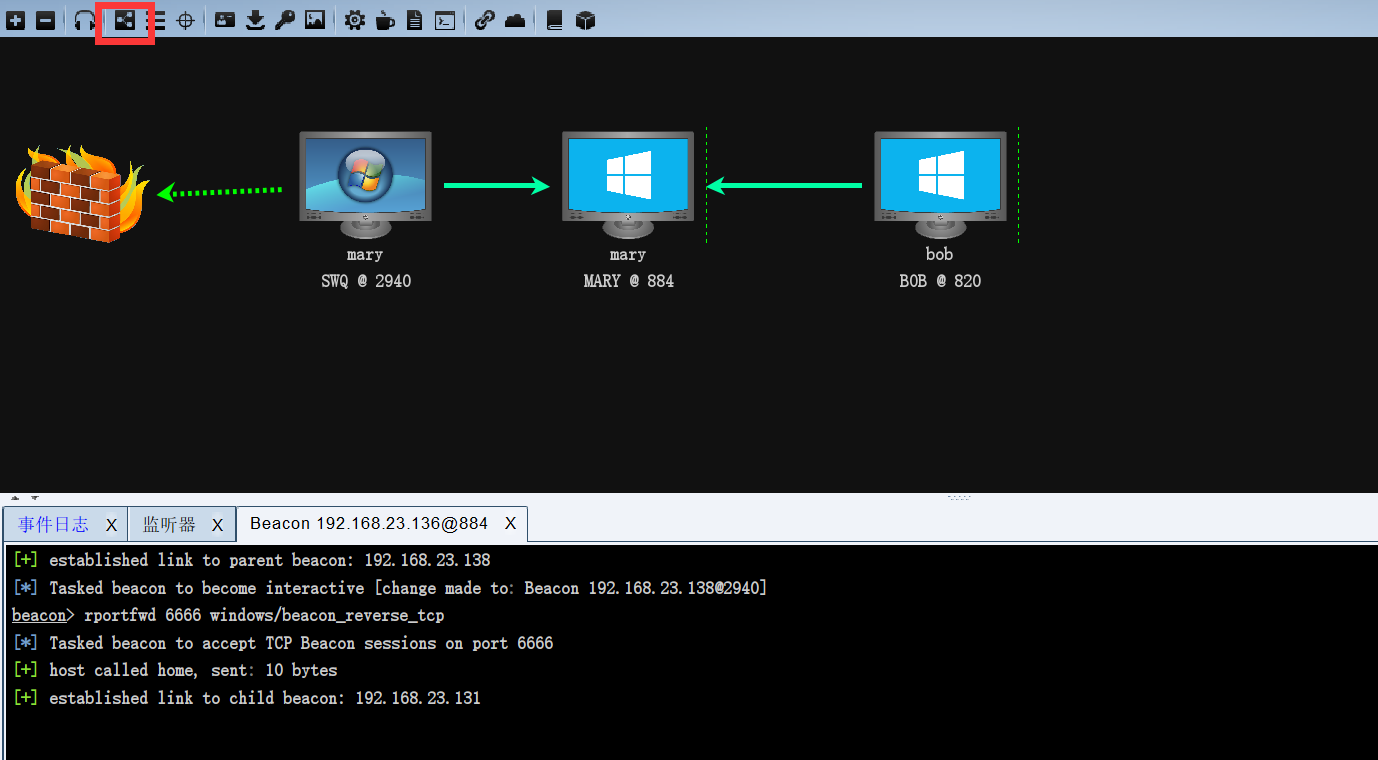Screen dimensions: 1378x760
Task: Select Beacon 192.168.23.136@884 tab
Action: point(369,524)
